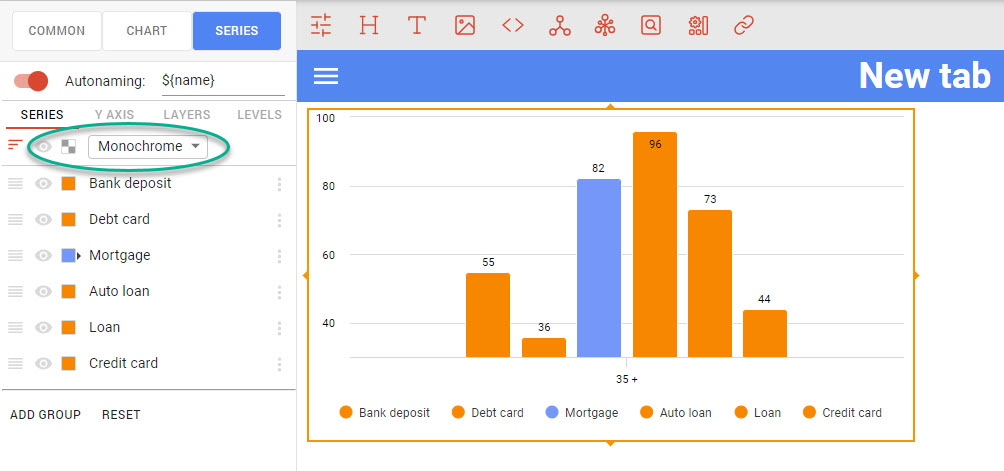This screenshot has height=471, width=1004.
Task: Switch to the COMMON tab
Action: click(x=56, y=31)
